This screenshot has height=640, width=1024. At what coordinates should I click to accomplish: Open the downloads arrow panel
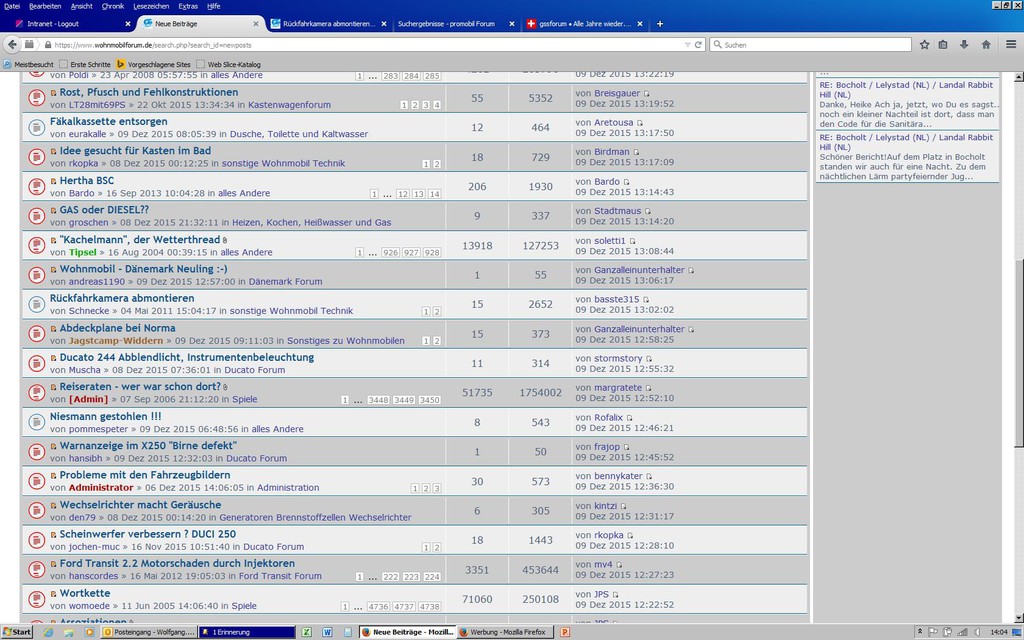click(x=964, y=44)
